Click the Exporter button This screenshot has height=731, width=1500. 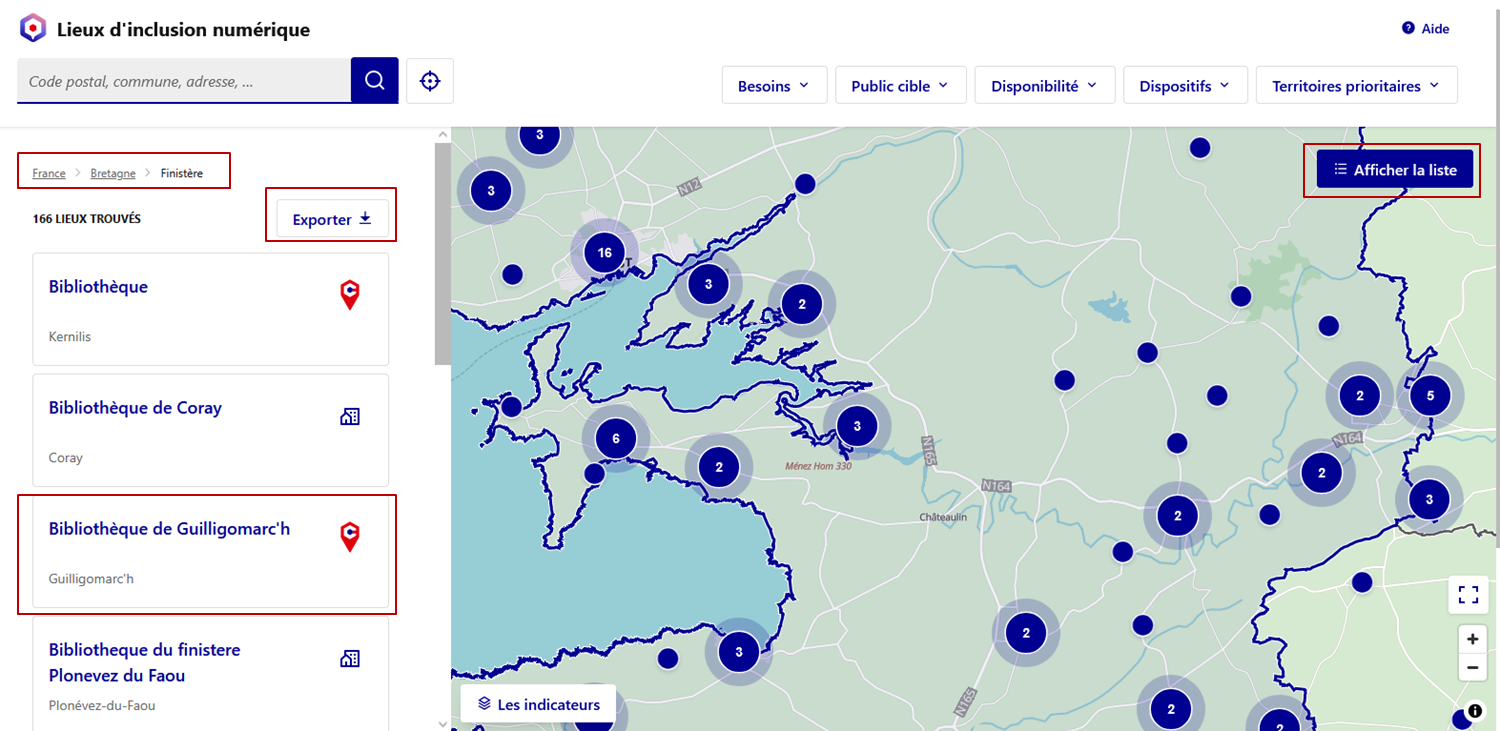pyautogui.click(x=332, y=219)
